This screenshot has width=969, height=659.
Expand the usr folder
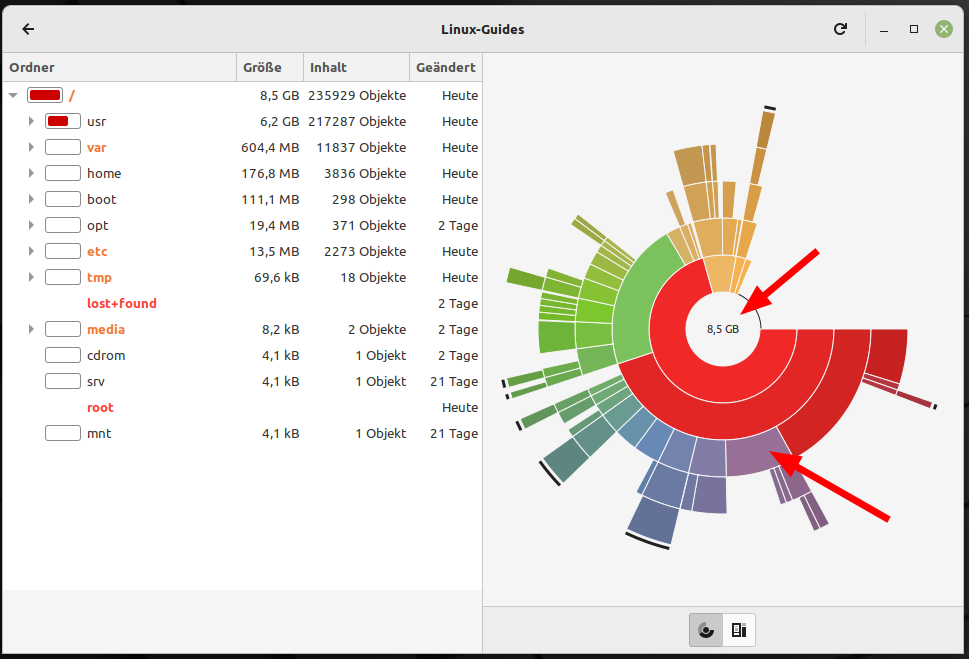point(31,121)
